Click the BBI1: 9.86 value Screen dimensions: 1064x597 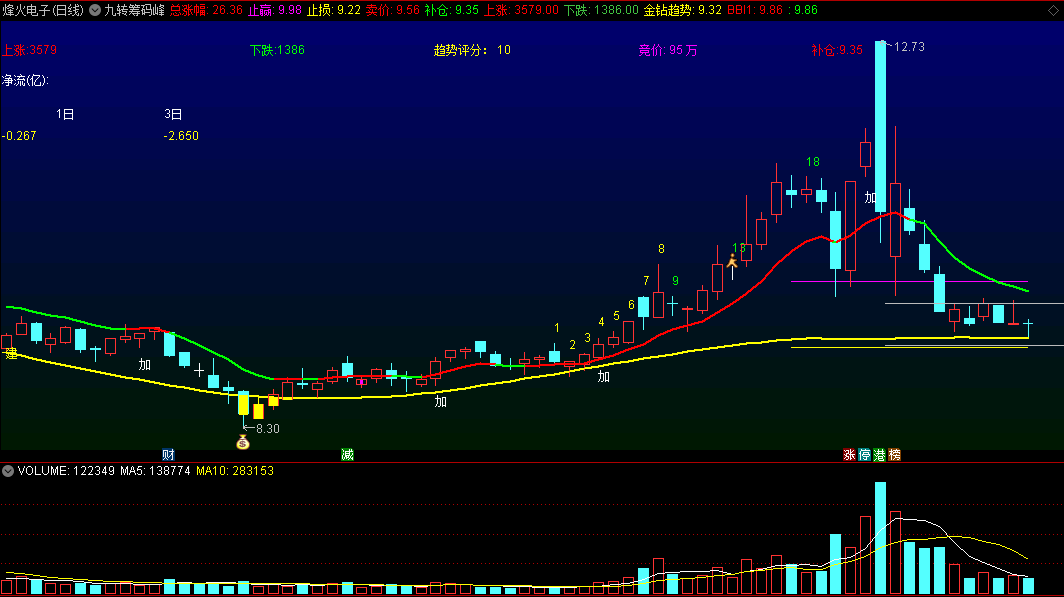[x=755, y=10]
